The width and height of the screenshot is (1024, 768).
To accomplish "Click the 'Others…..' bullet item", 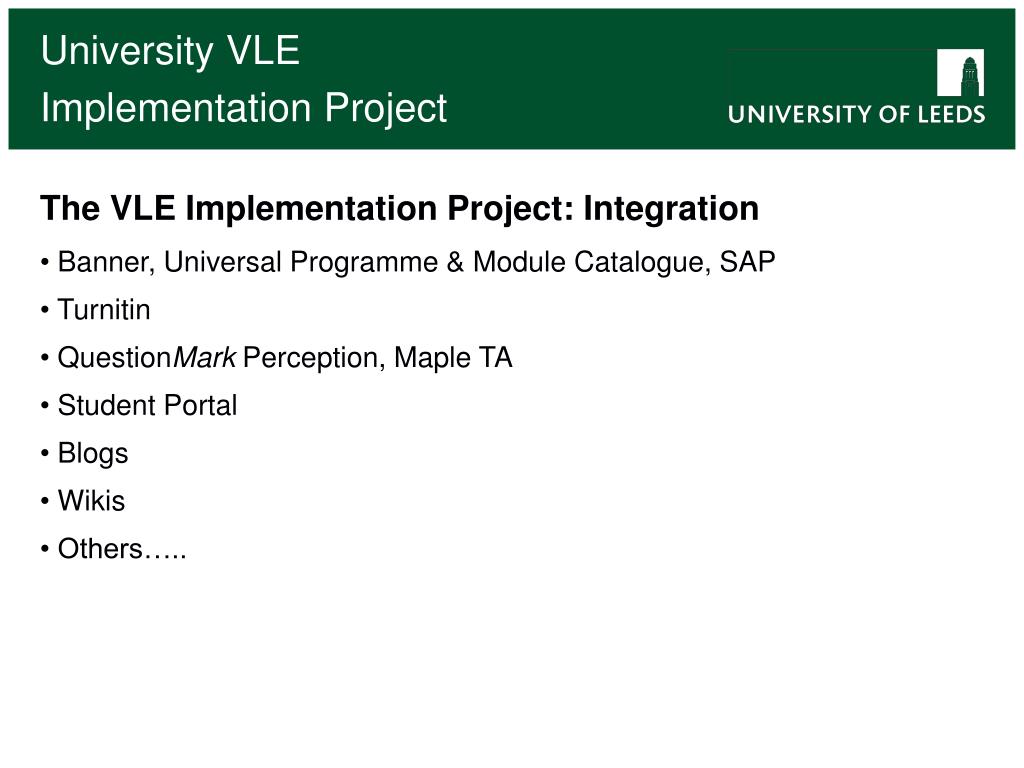I will click(122, 549).
